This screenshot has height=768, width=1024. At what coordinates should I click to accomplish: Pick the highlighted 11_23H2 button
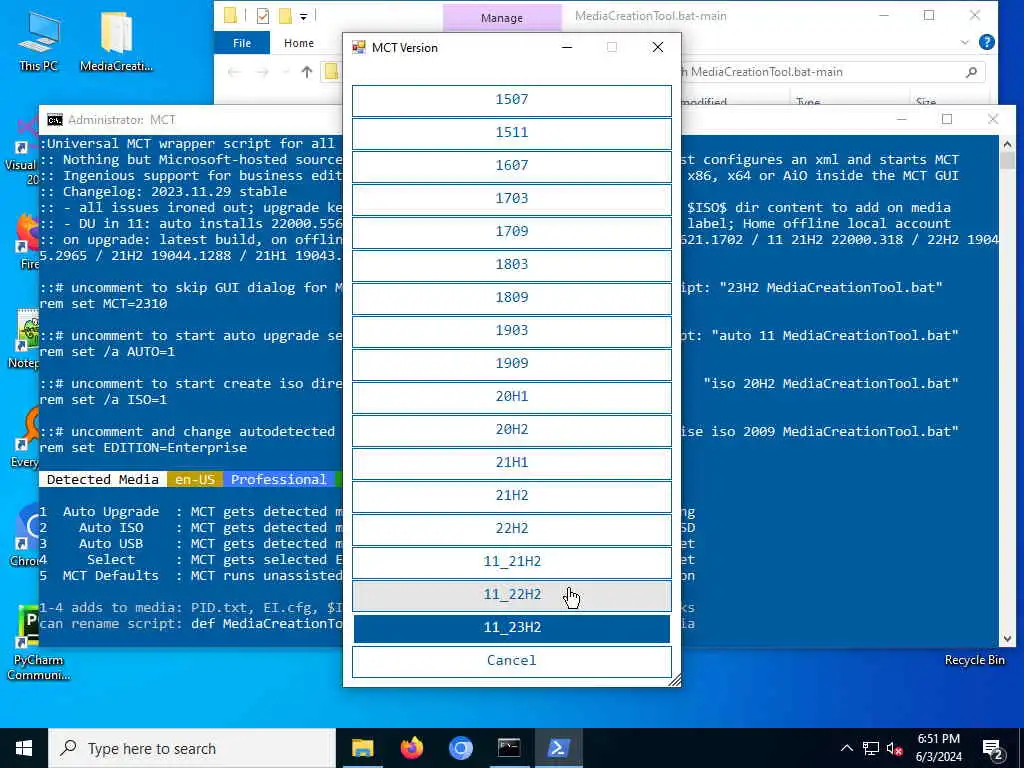pos(511,628)
